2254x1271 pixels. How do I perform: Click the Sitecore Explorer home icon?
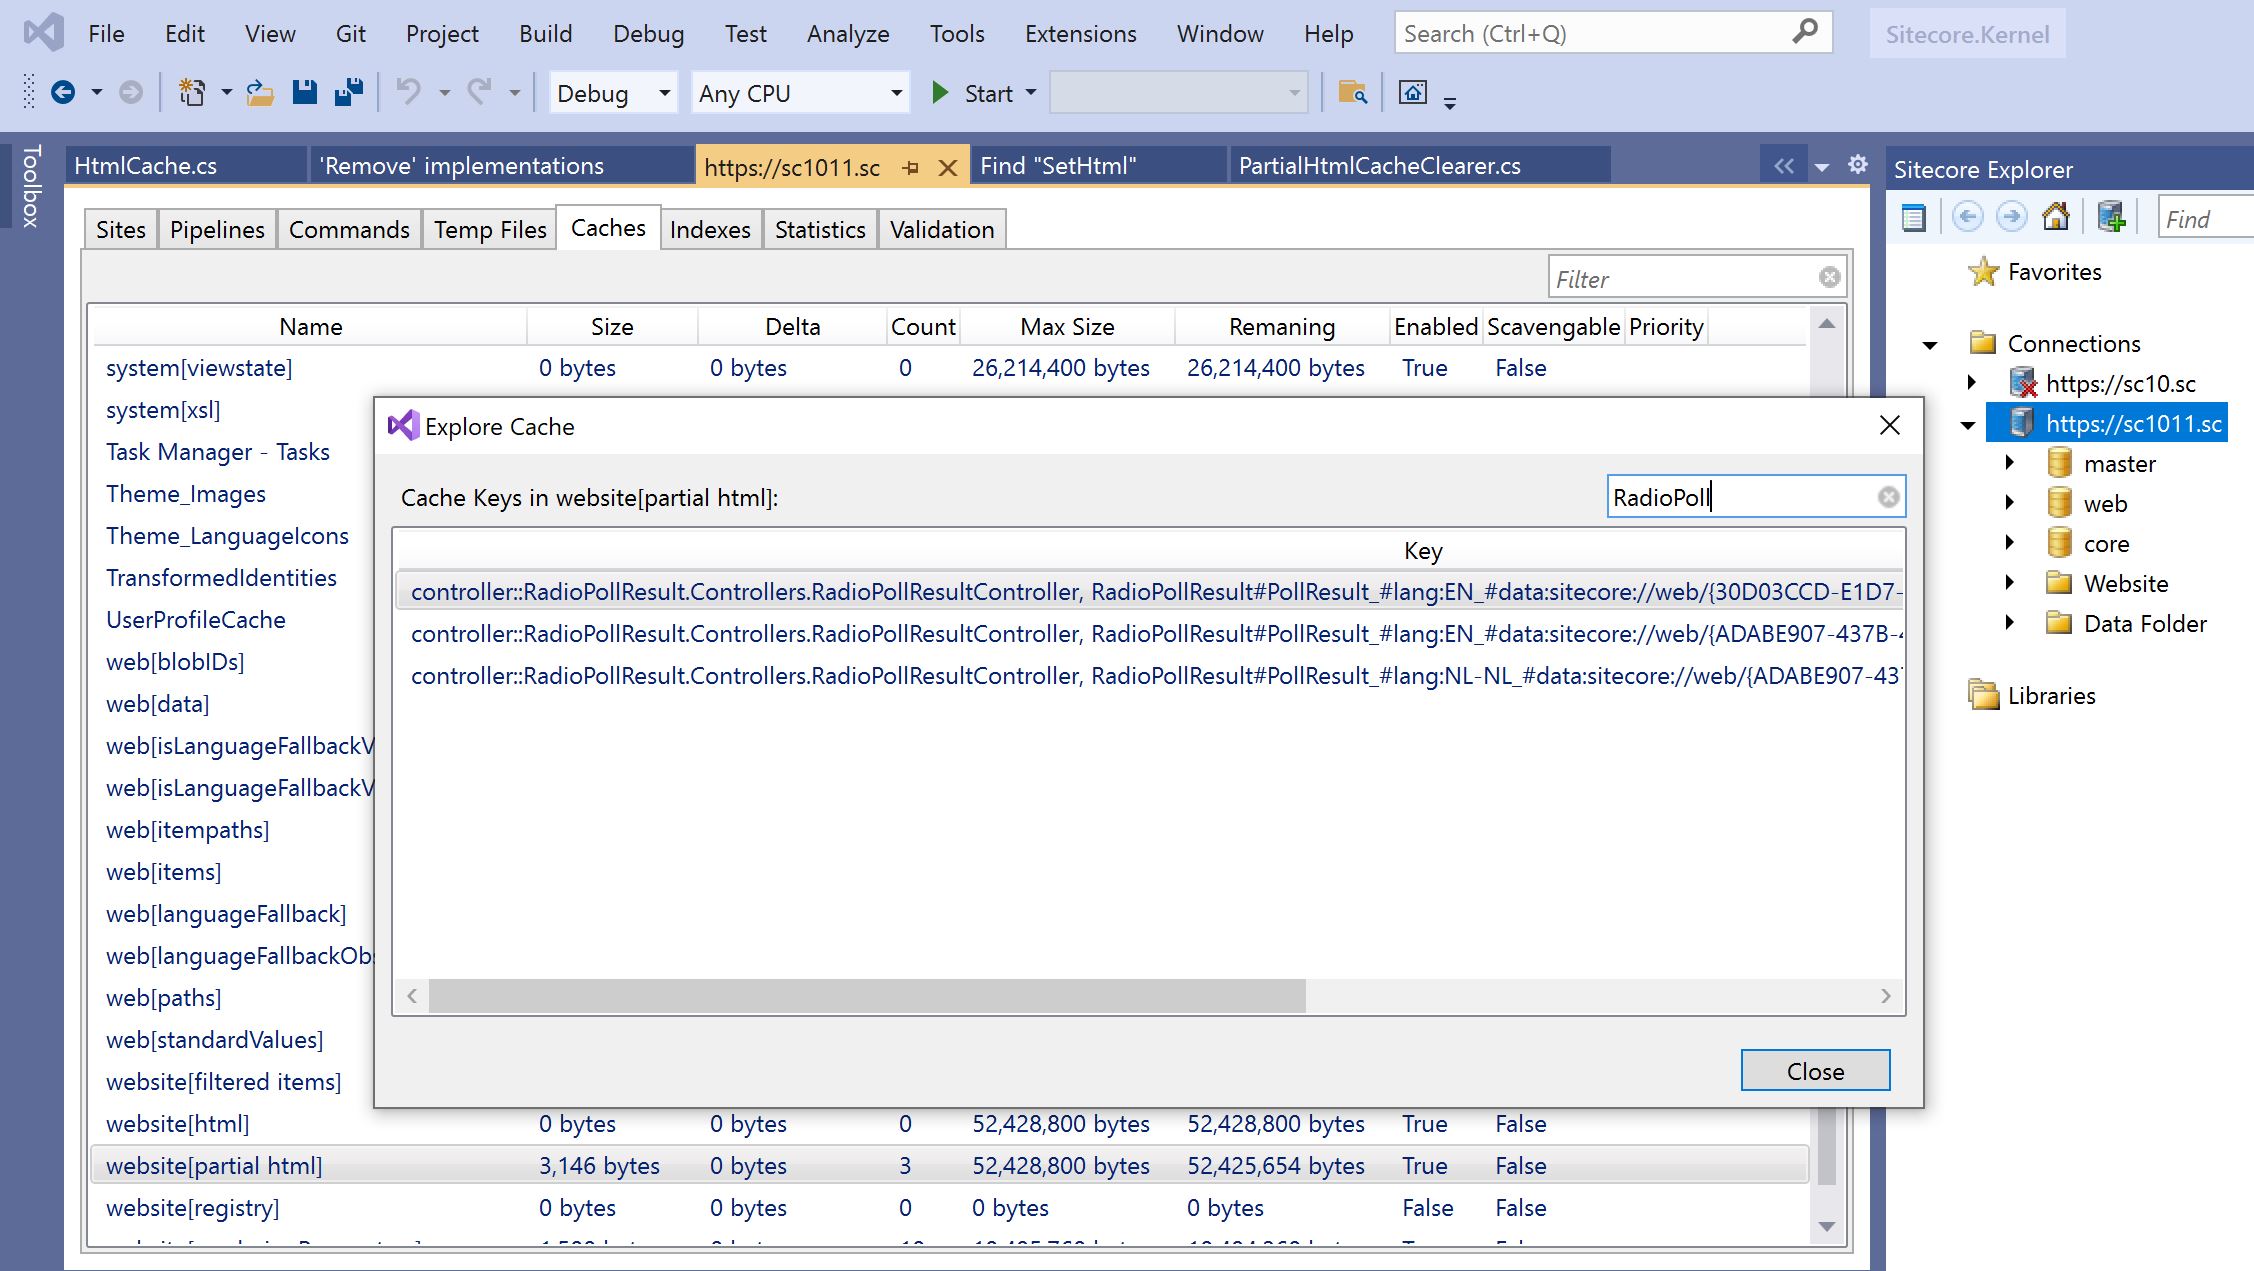click(2056, 217)
